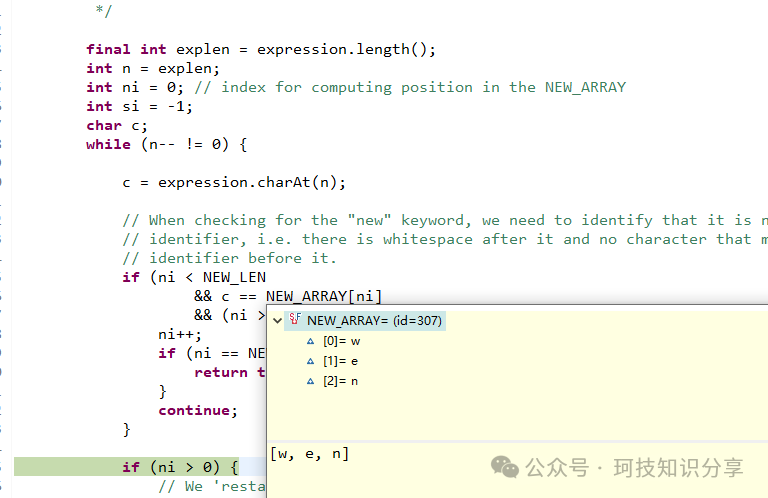
Task: Click the comment 'index for computing position'
Action: coord(347,88)
